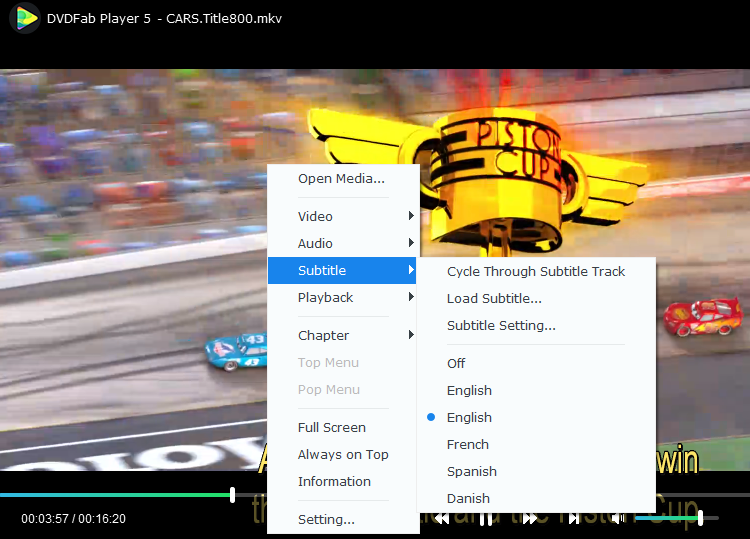The width and height of the screenshot is (750, 539).
Task: Choose Full Screen from context menu
Action: [331, 427]
